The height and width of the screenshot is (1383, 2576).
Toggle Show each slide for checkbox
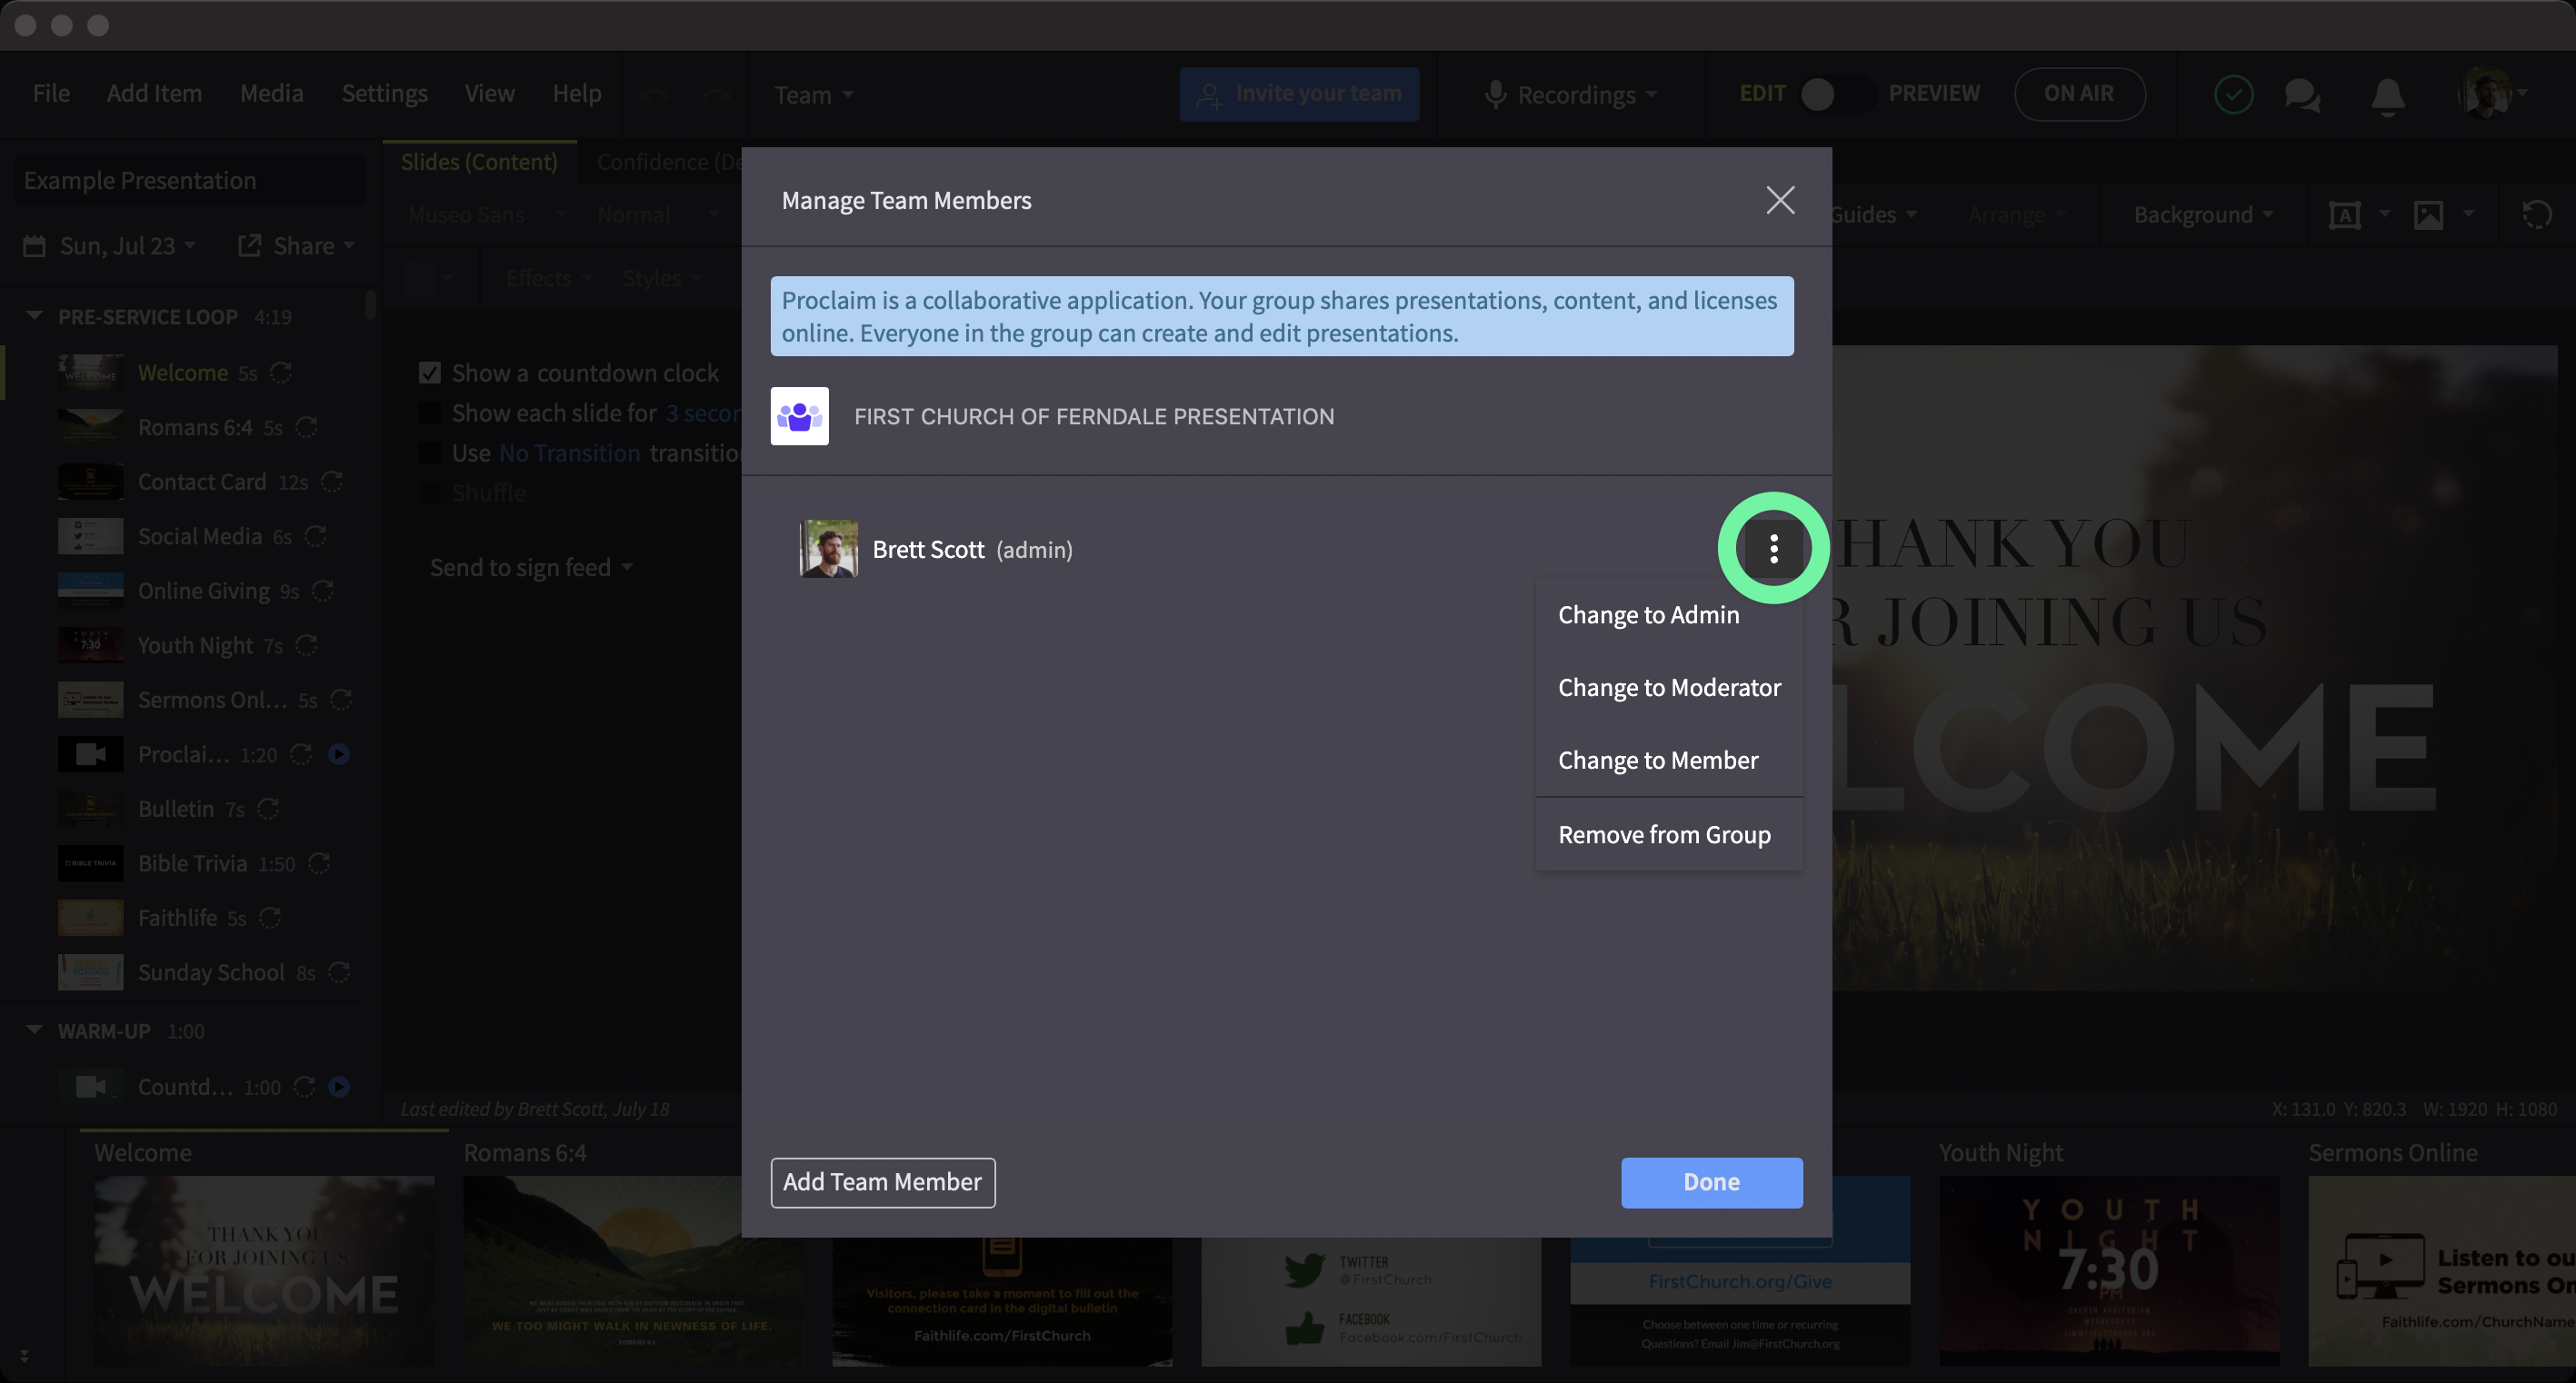coord(430,413)
